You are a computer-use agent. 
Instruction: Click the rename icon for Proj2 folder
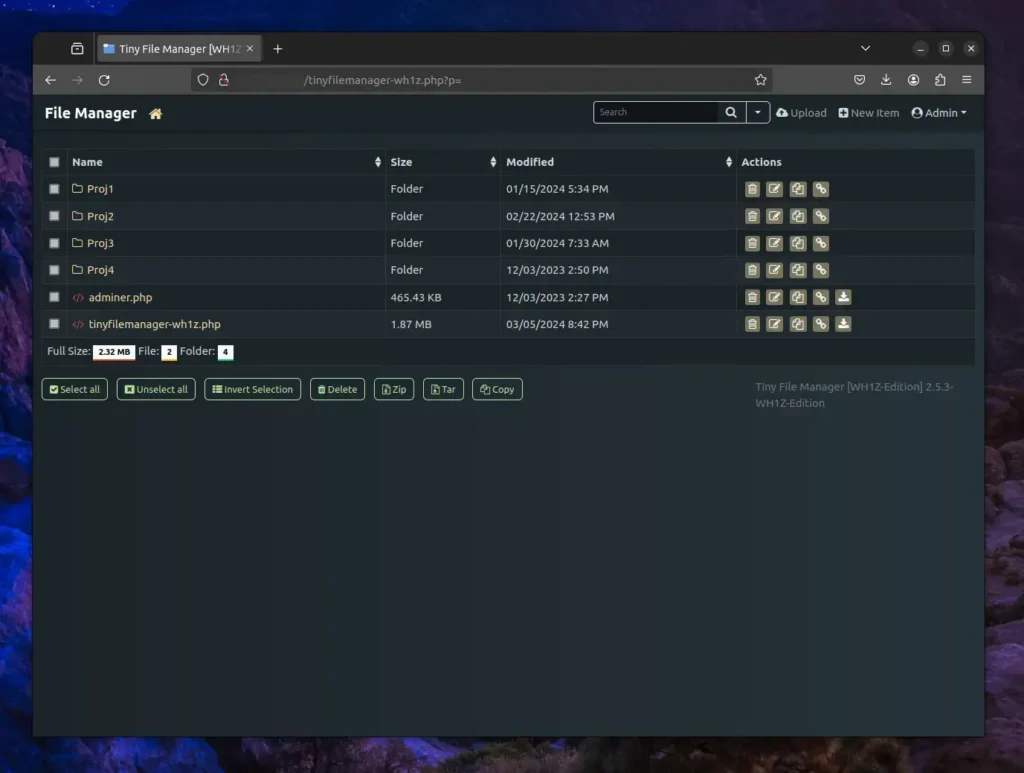[775, 216]
